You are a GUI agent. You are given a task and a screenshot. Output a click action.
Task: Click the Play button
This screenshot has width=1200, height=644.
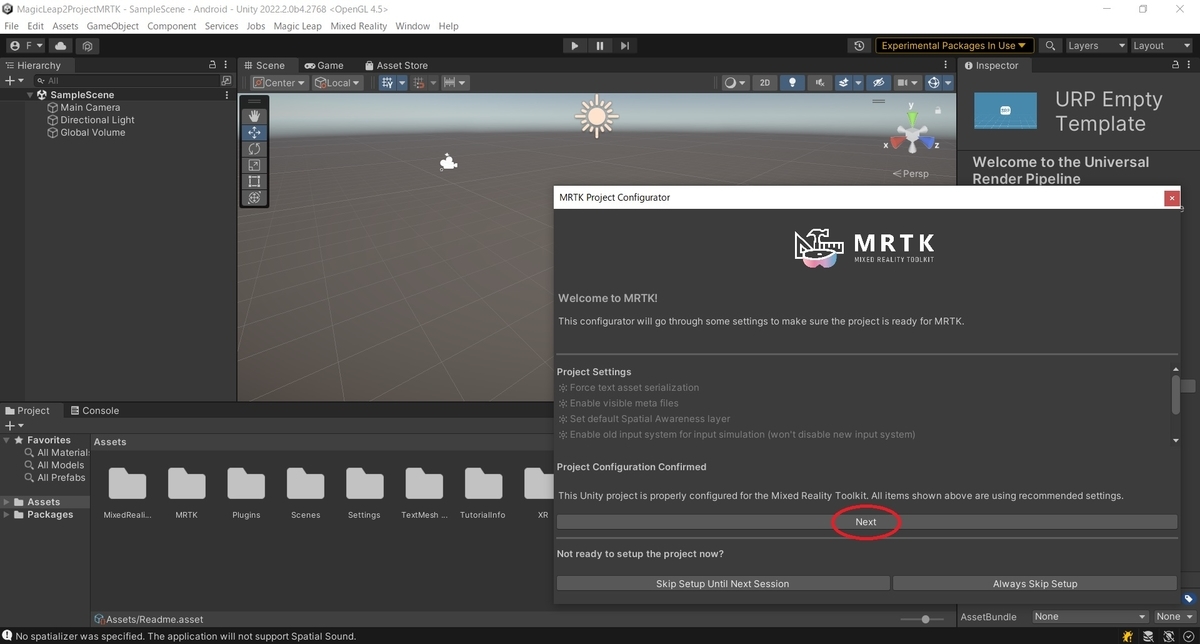(x=574, y=46)
